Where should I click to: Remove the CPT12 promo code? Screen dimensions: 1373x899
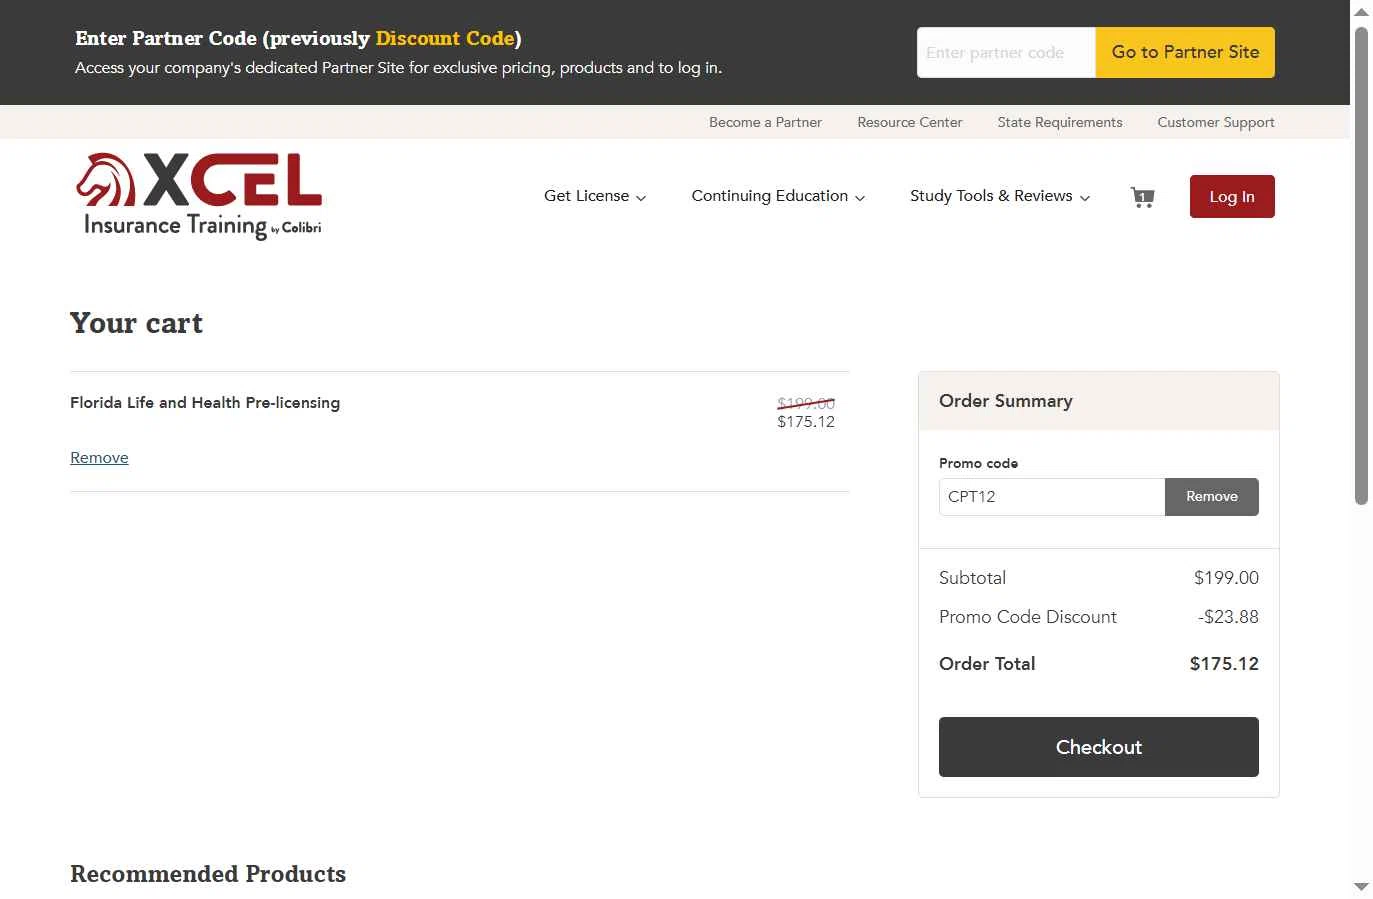click(x=1211, y=497)
